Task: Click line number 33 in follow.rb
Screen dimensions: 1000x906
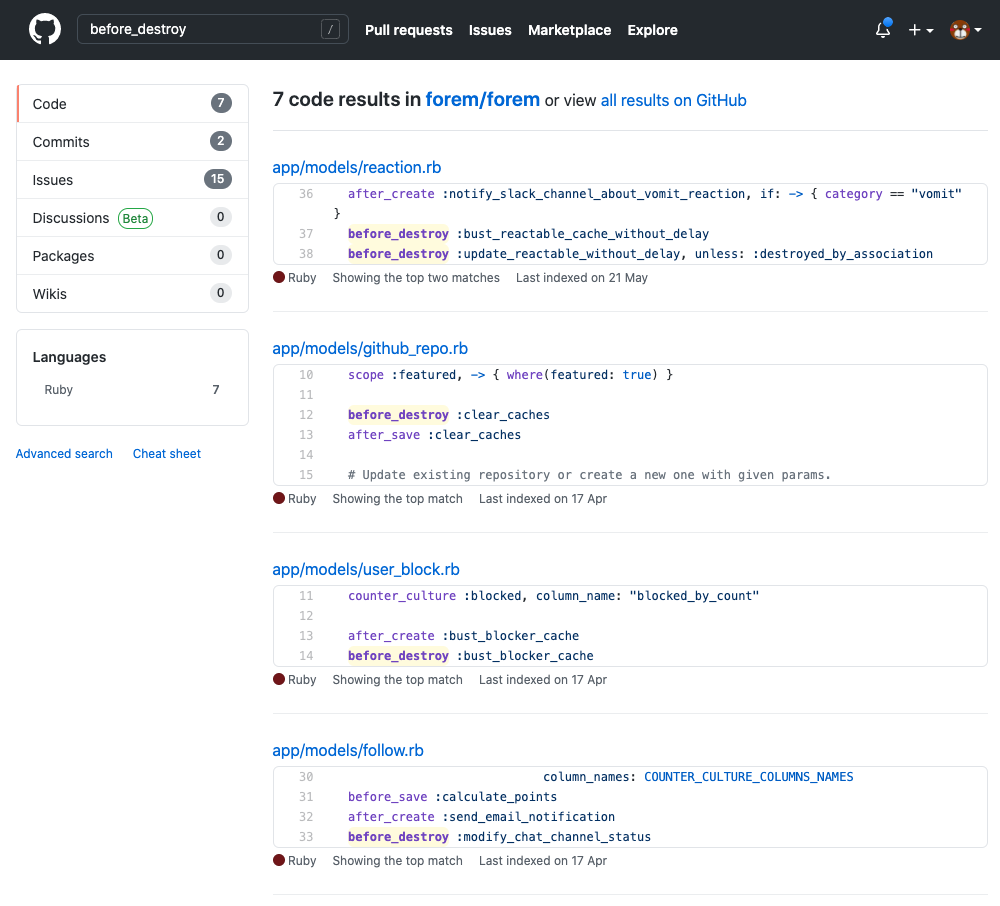Action: 306,837
